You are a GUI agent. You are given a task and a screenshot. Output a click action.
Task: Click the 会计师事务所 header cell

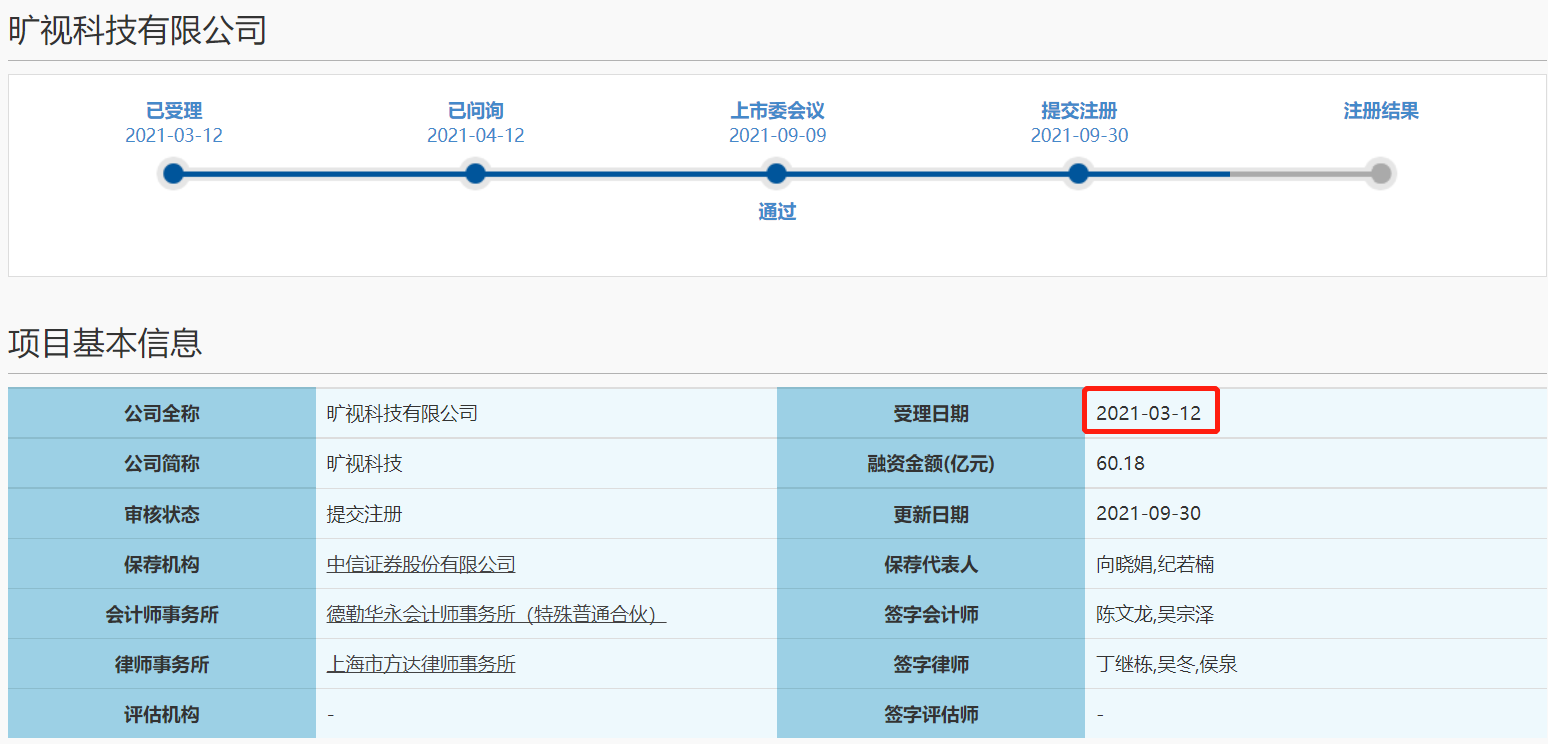(162, 614)
